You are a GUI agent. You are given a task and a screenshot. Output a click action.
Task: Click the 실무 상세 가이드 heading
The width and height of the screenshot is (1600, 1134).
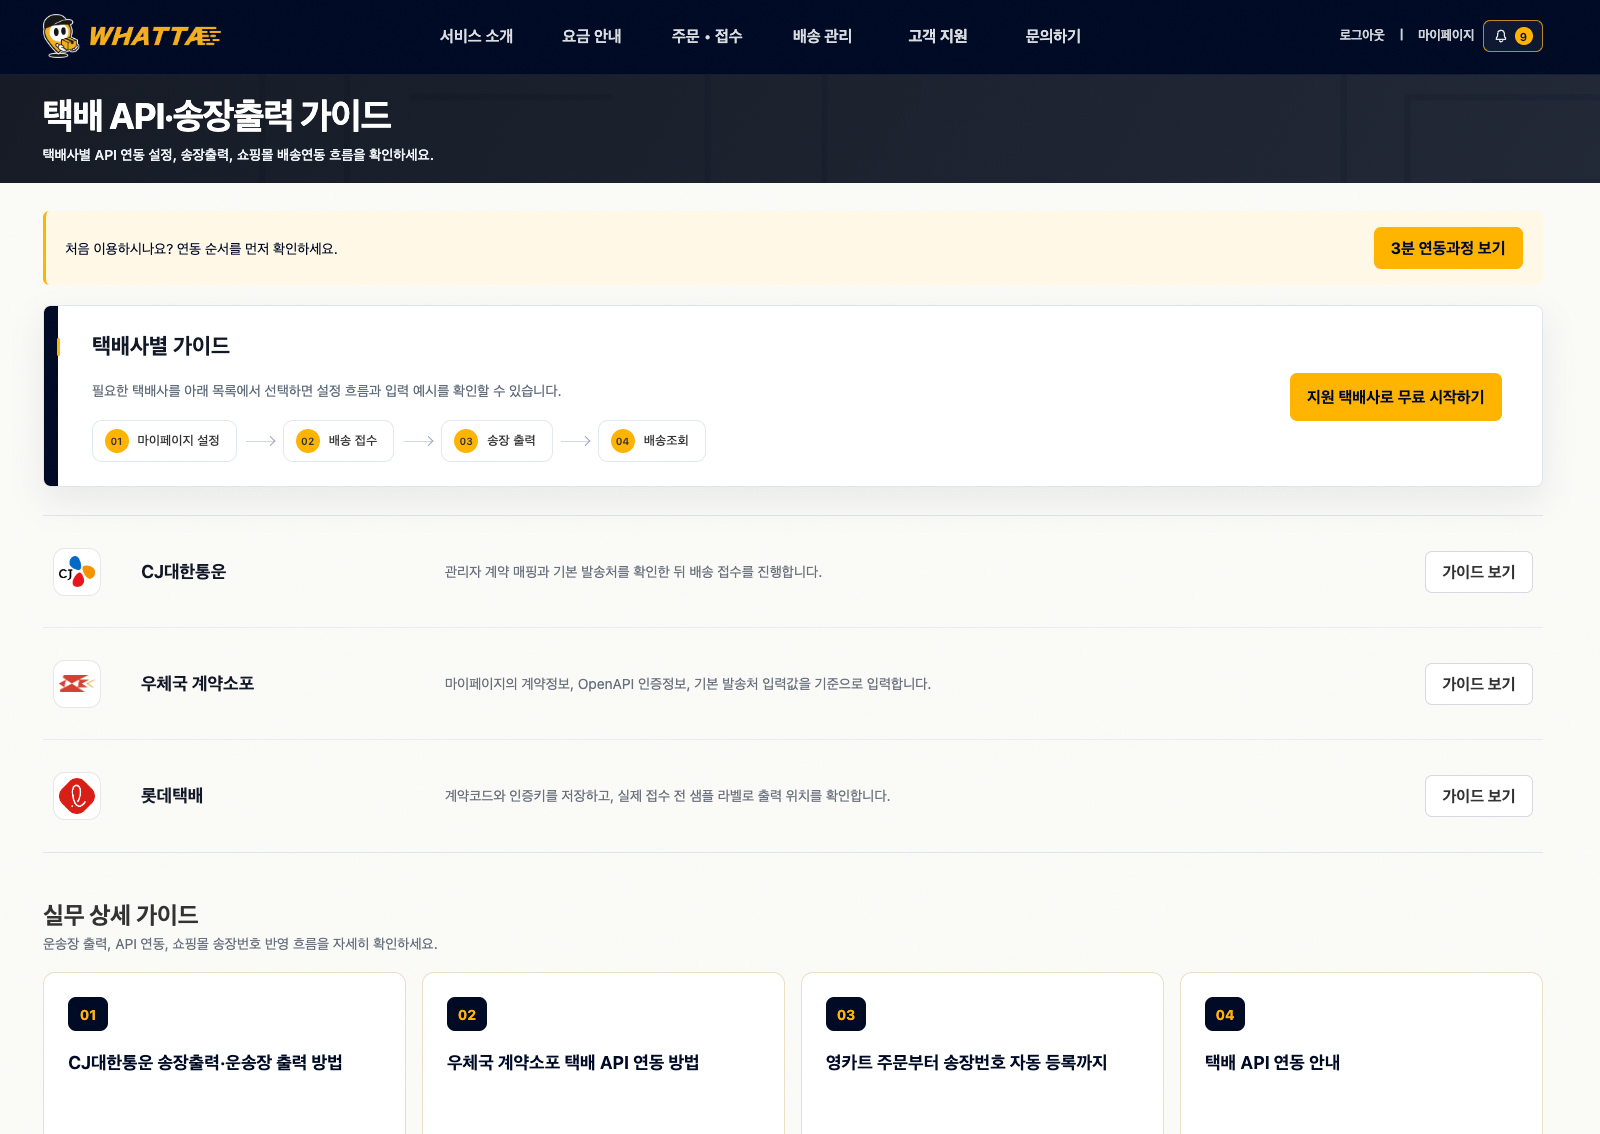coord(121,915)
